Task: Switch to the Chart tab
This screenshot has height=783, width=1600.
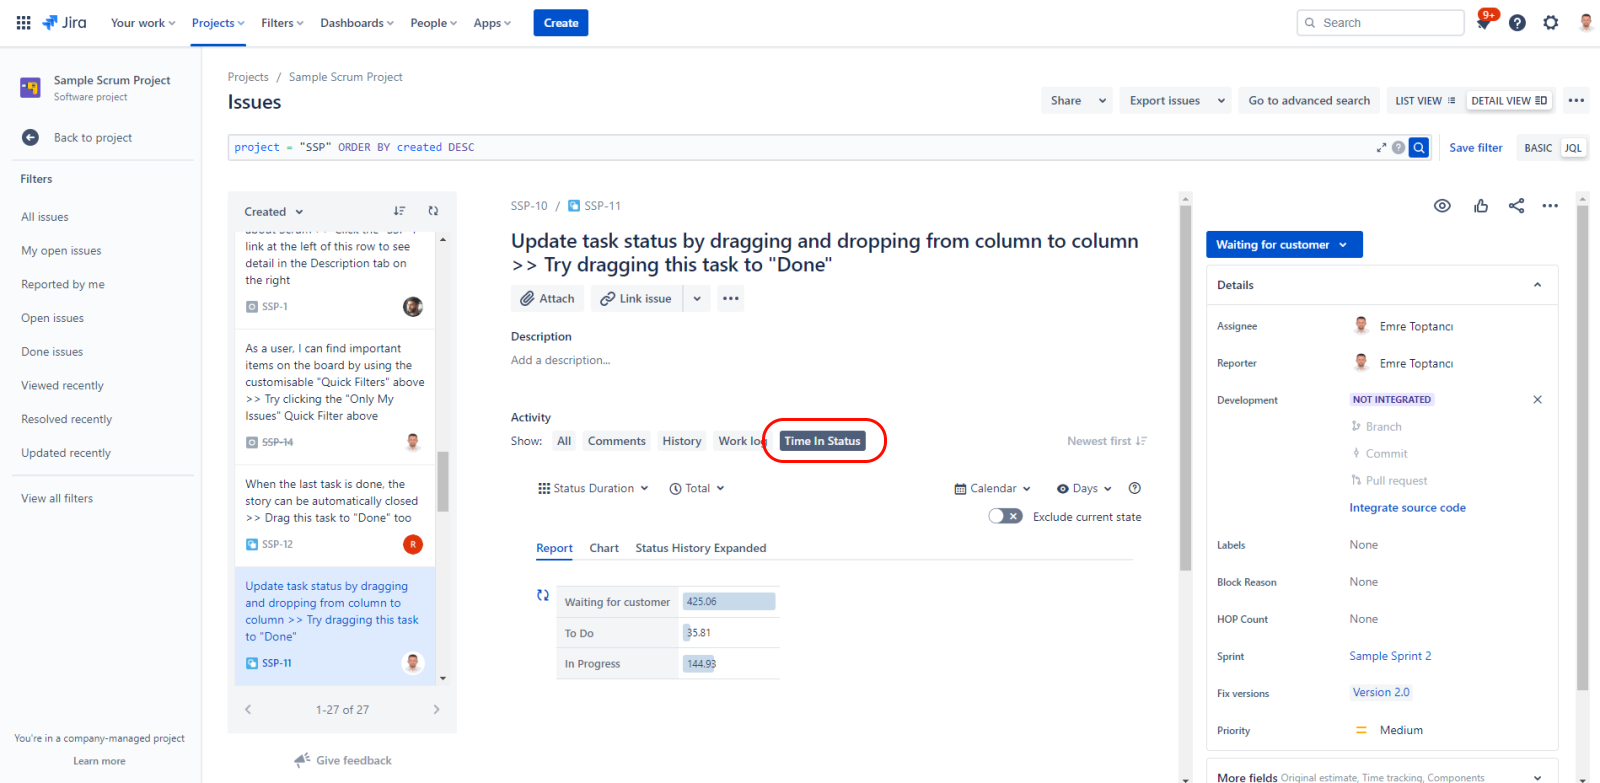Action: (x=603, y=548)
